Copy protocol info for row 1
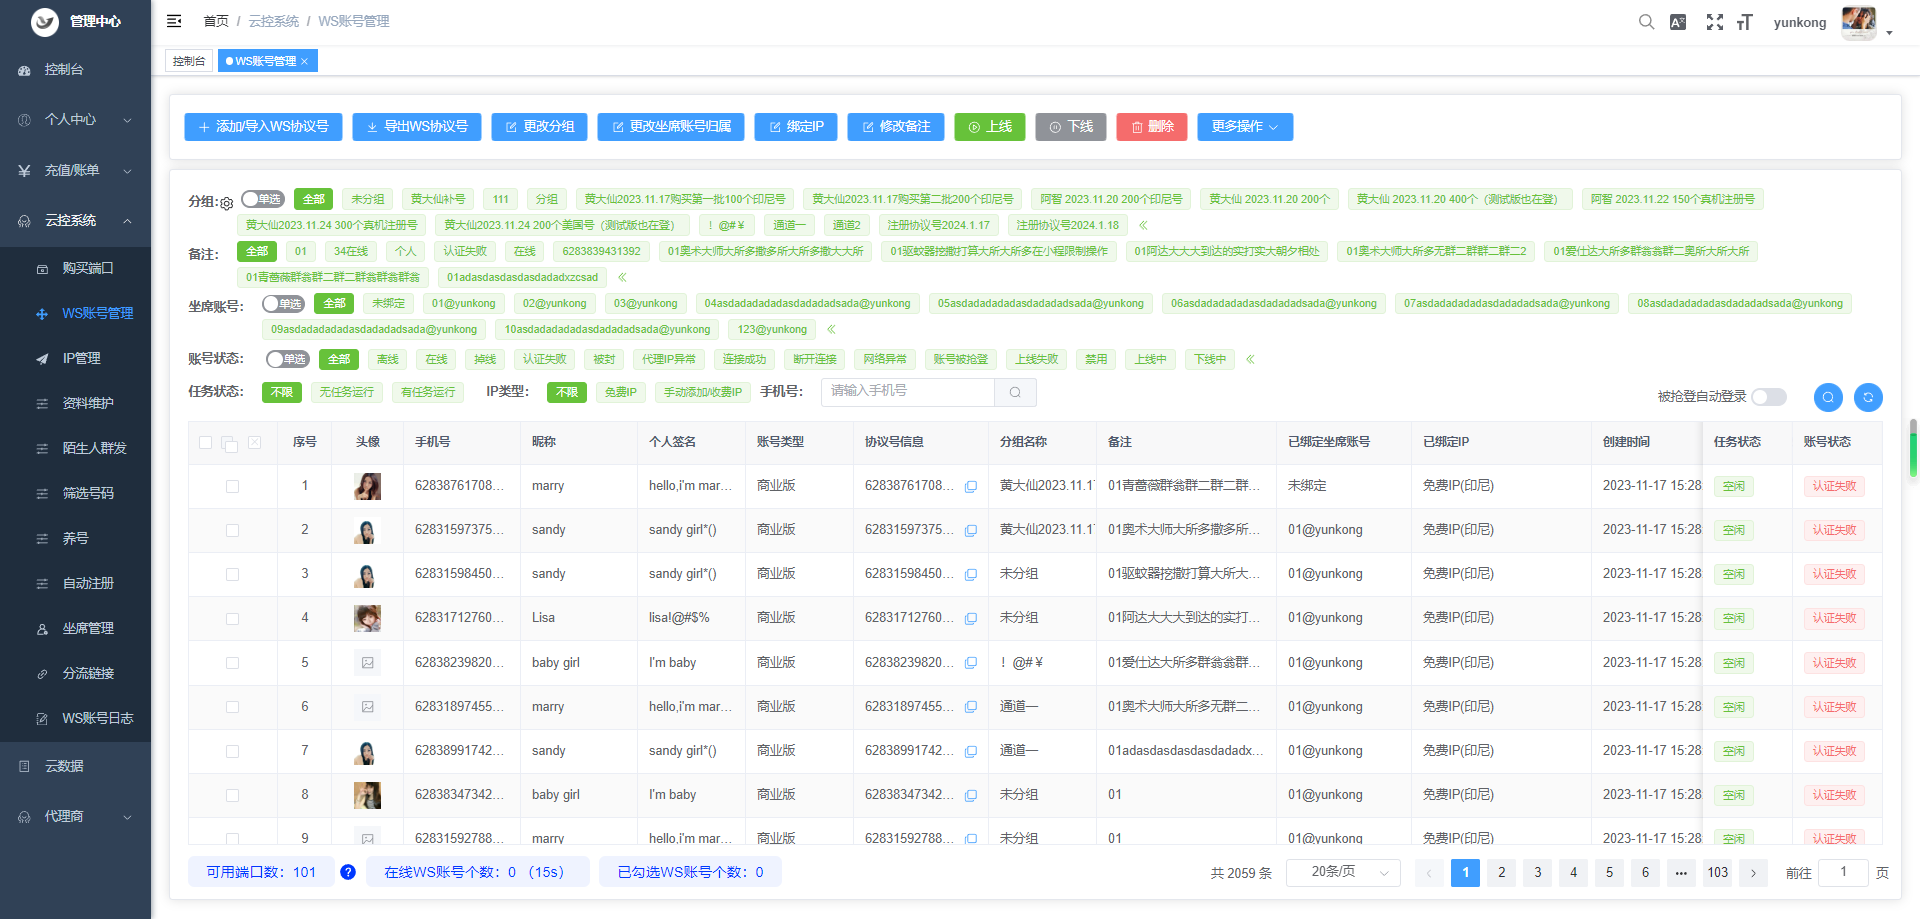The height and width of the screenshot is (919, 1920). tap(970, 487)
